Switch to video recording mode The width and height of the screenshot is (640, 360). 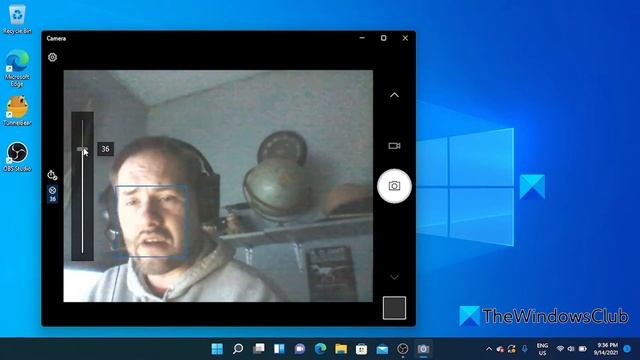[x=394, y=146]
